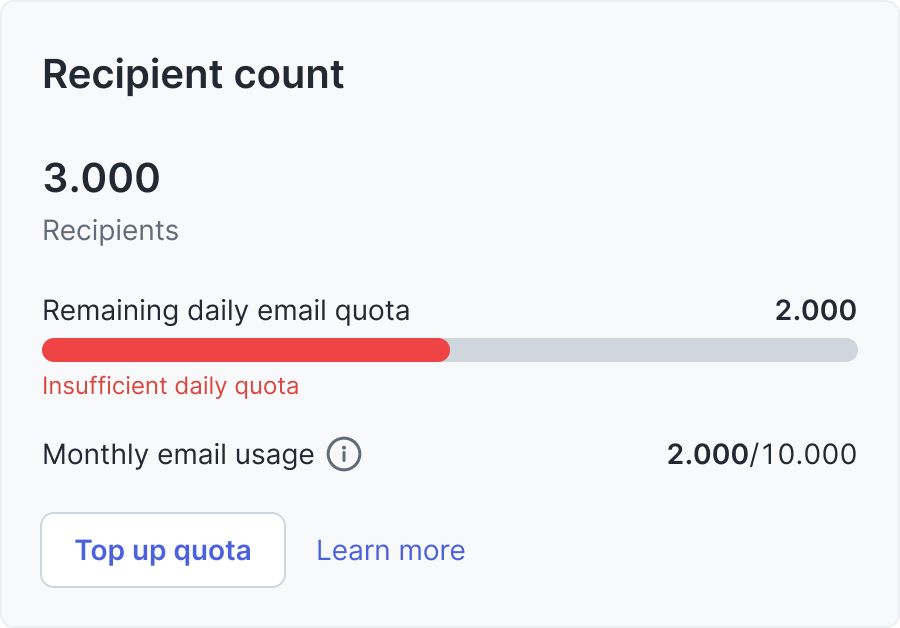Click the 3.000 recipients number

pyautogui.click(x=101, y=178)
